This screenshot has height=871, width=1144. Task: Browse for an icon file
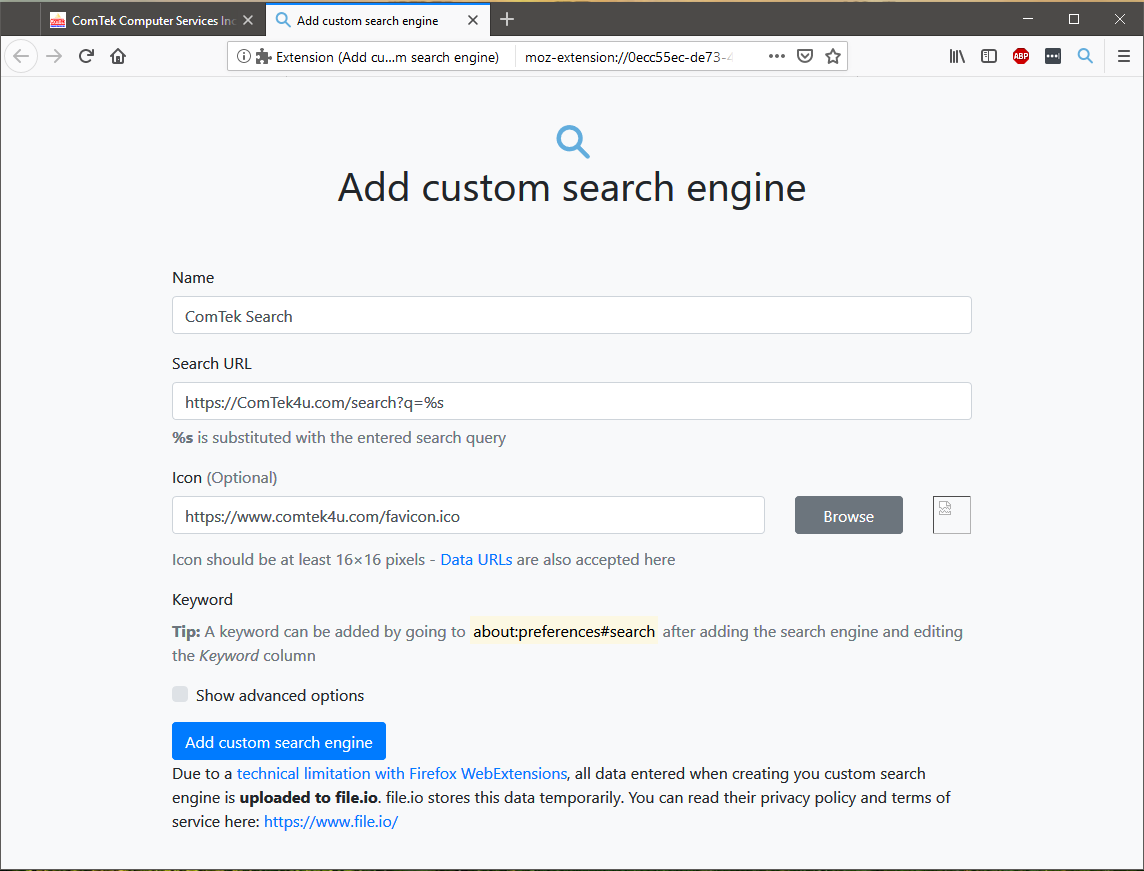click(849, 515)
